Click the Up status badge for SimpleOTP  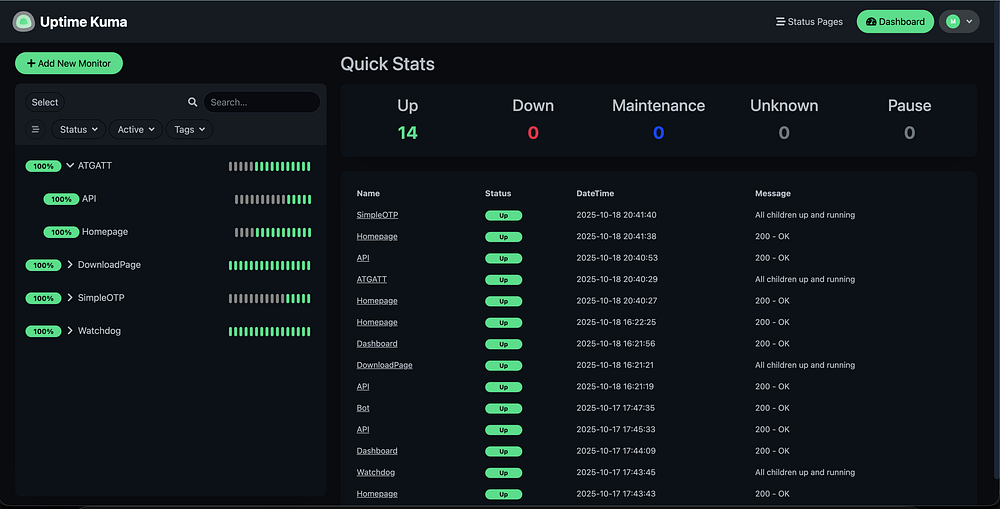point(503,215)
